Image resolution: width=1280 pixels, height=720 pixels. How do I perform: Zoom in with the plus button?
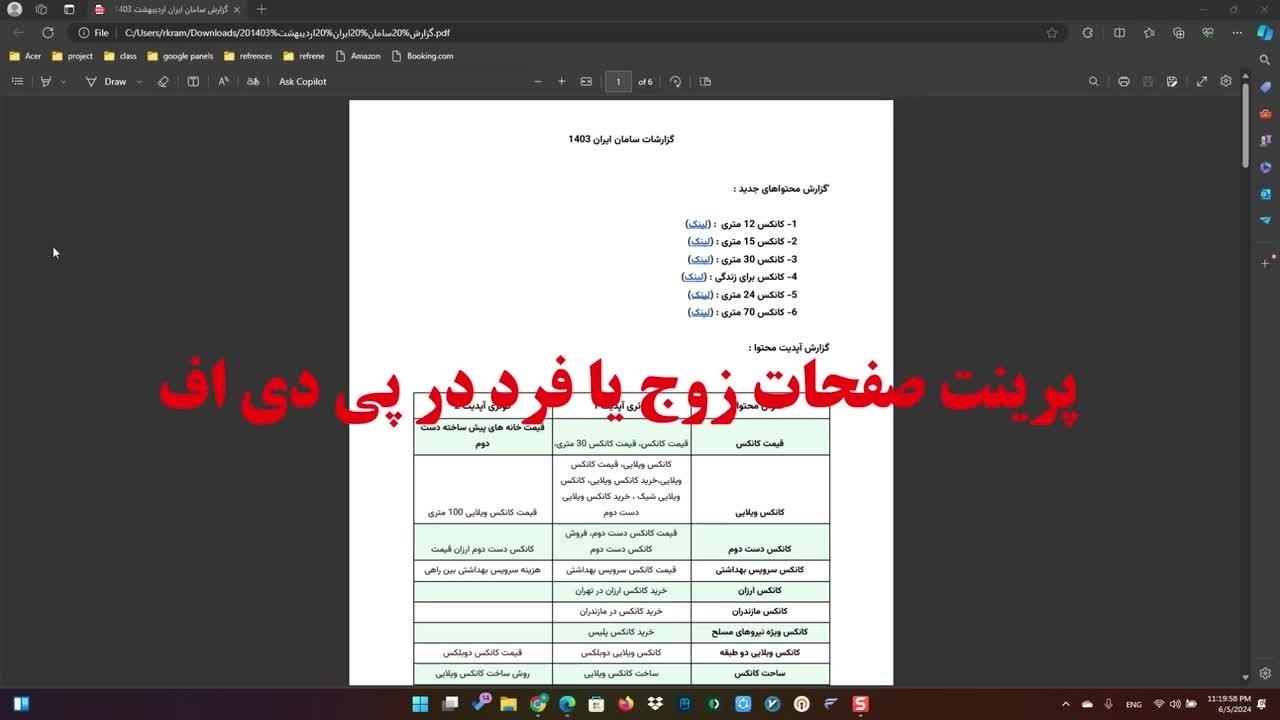click(561, 82)
